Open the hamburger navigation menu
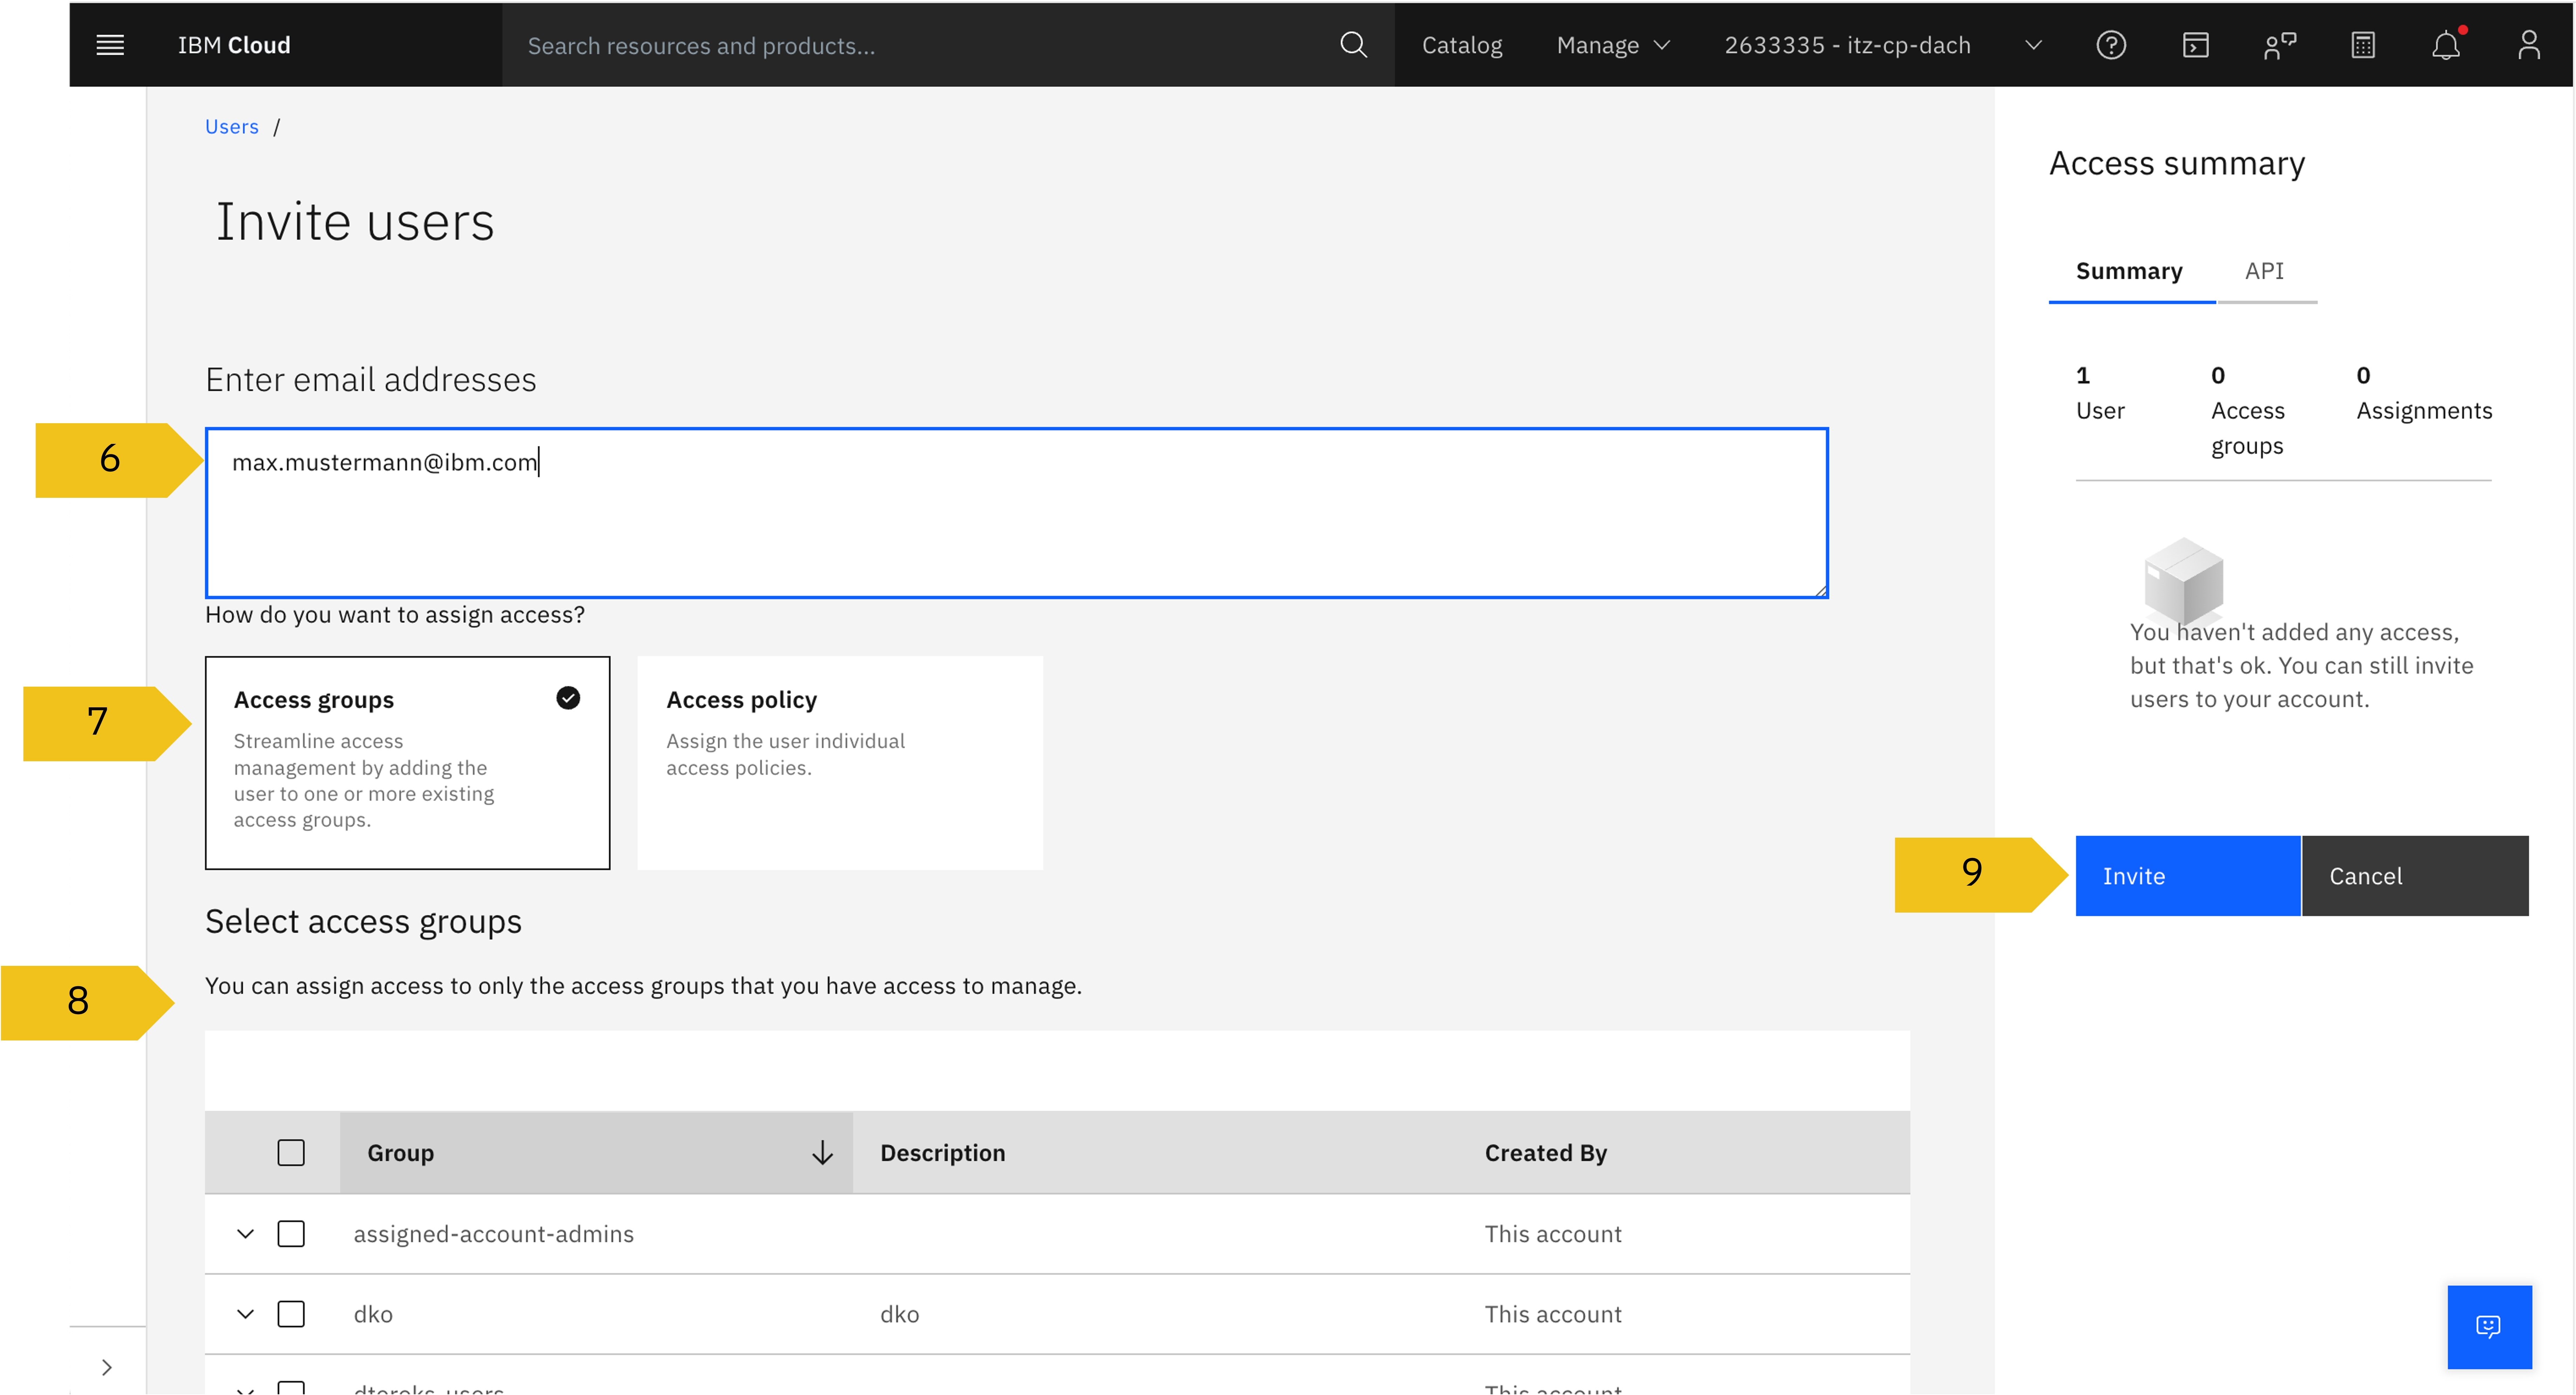 110,45
